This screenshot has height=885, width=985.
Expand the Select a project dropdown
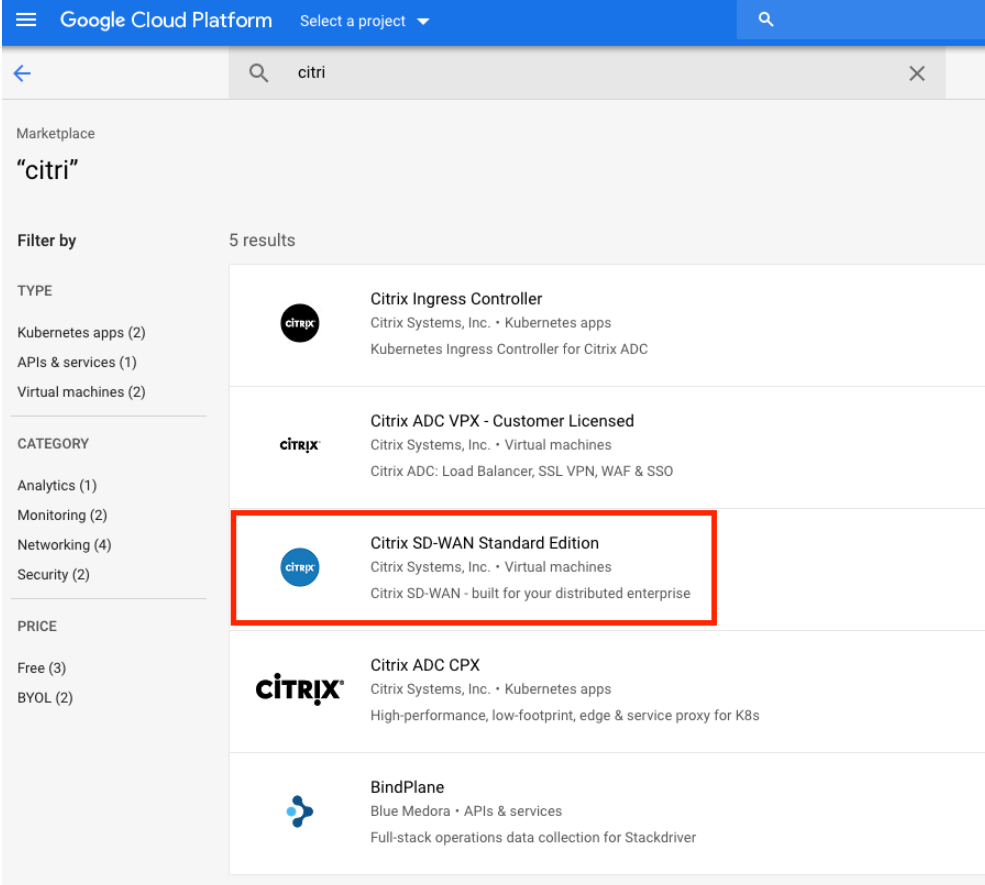(364, 21)
